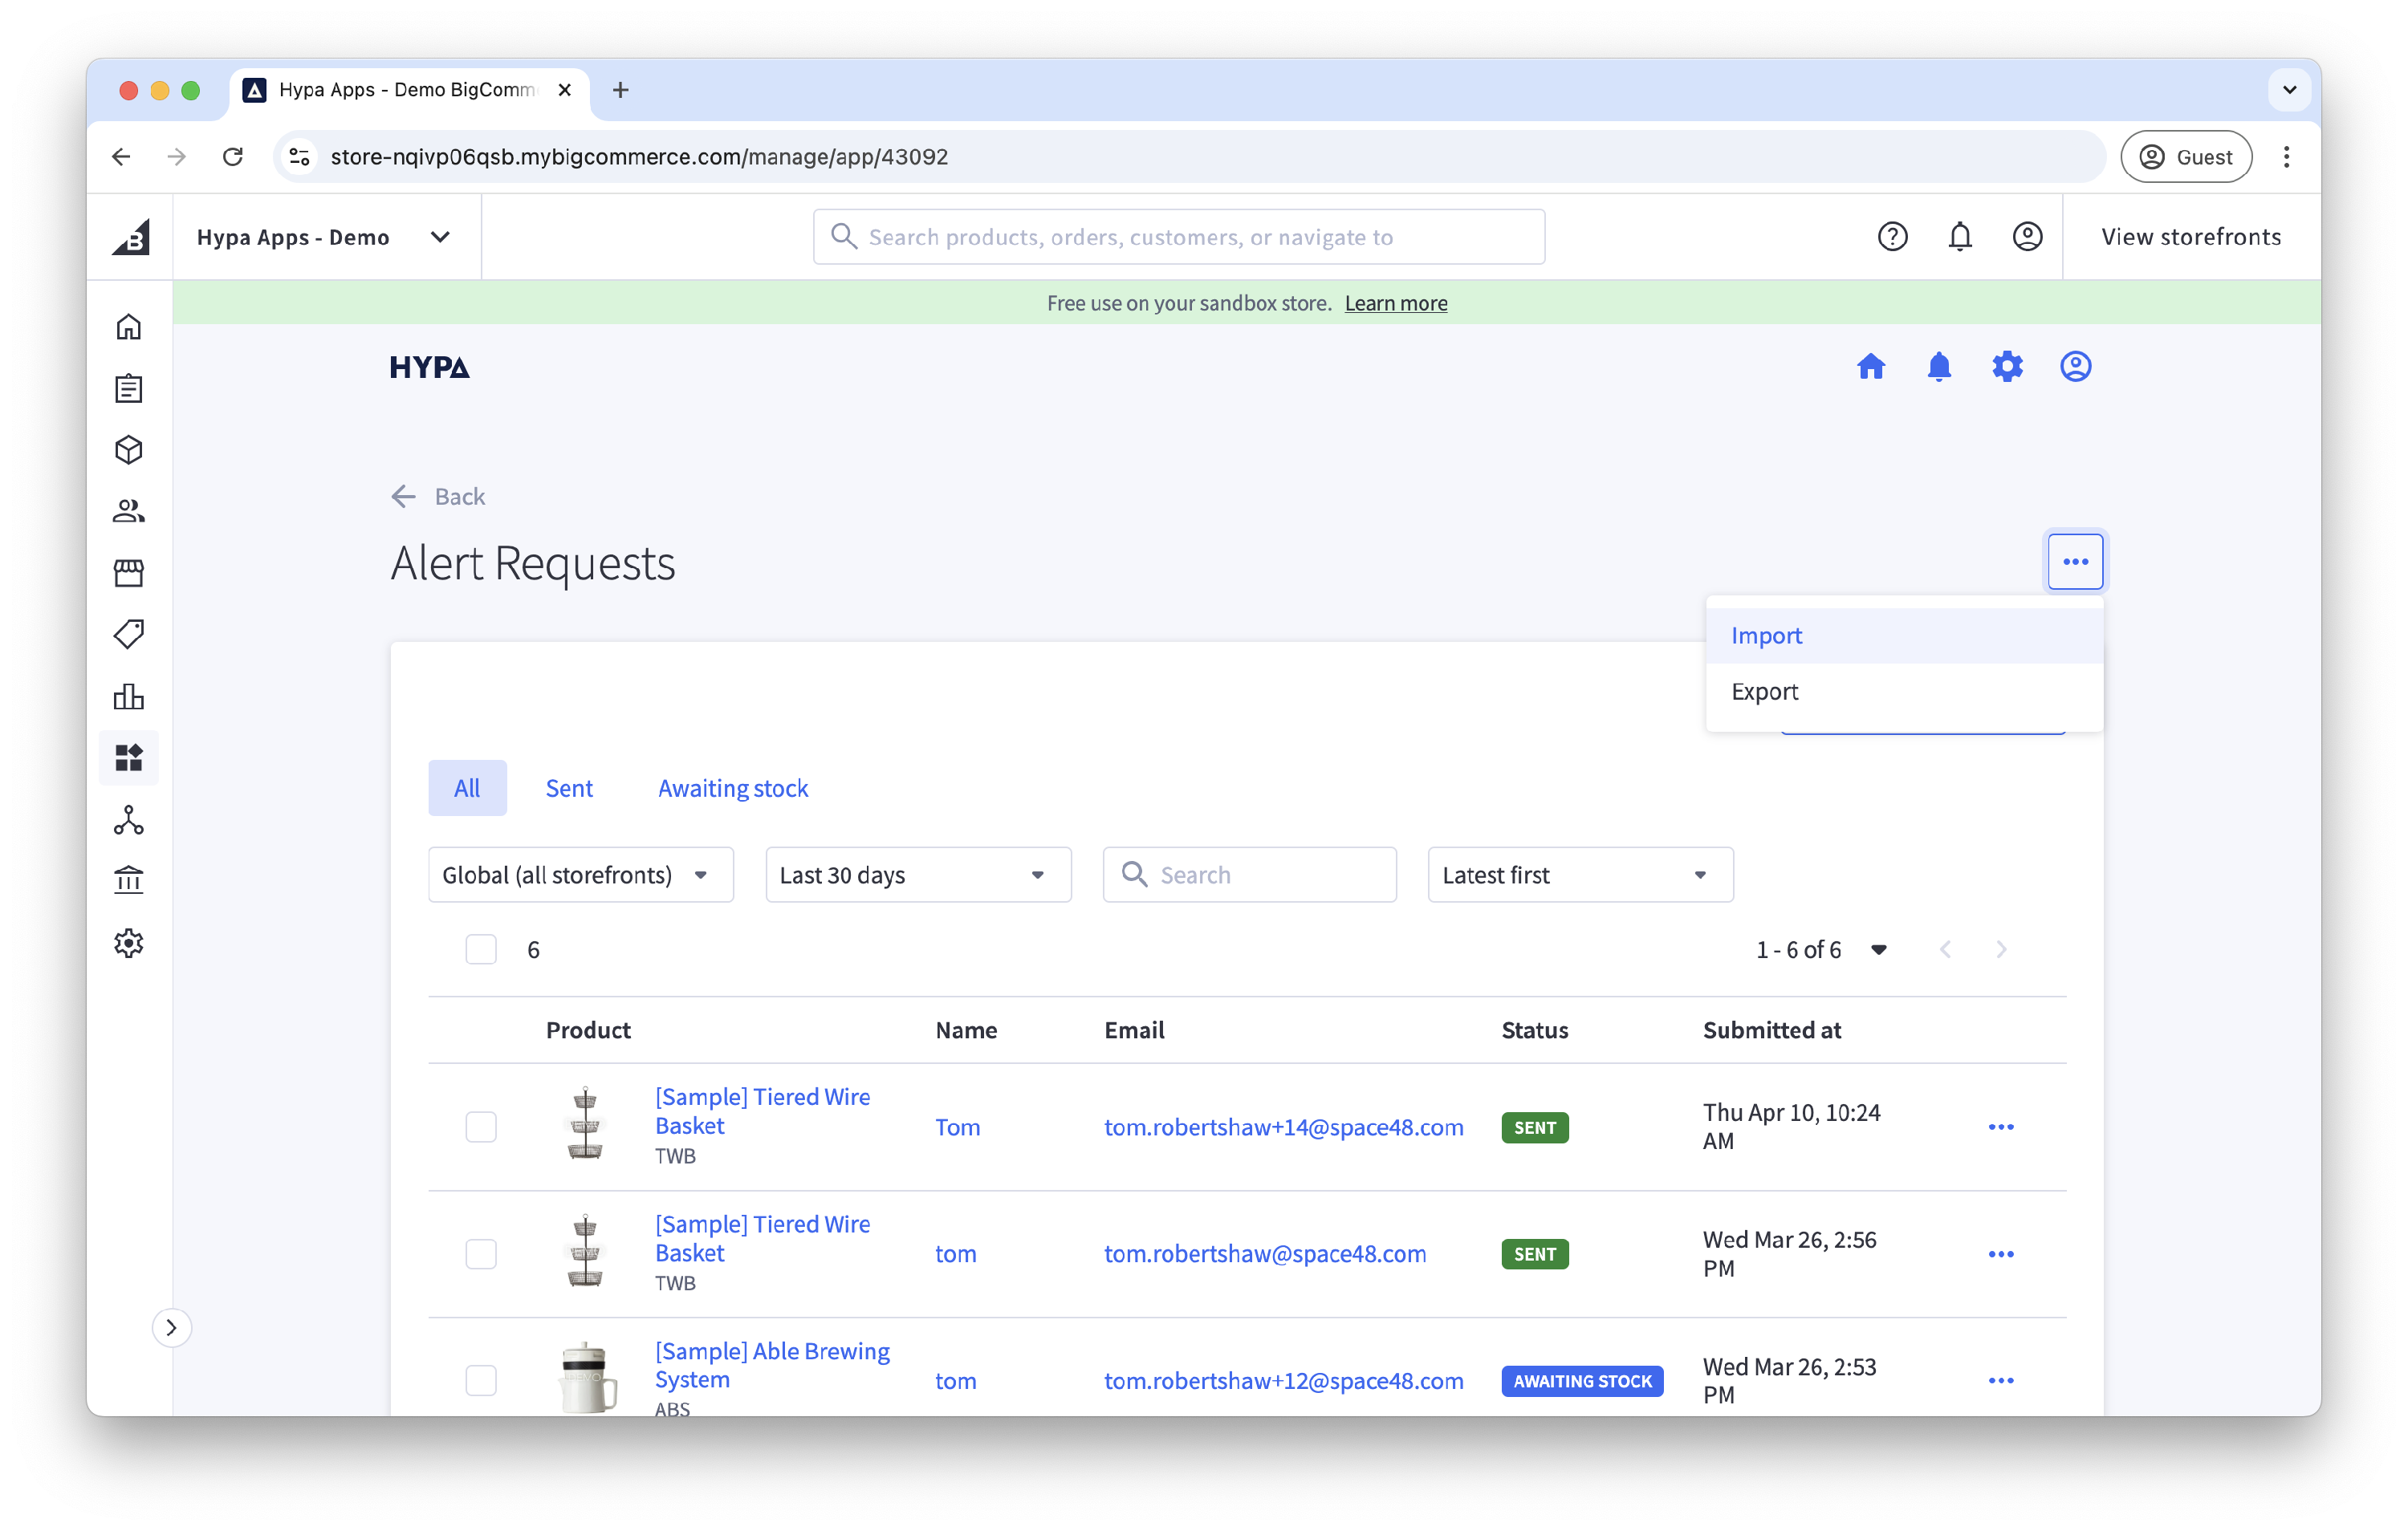This screenshot has height=1531, width=2408.
Task: Check the row for tom.robertshaw@space48.com
Action: point(481,1254)
